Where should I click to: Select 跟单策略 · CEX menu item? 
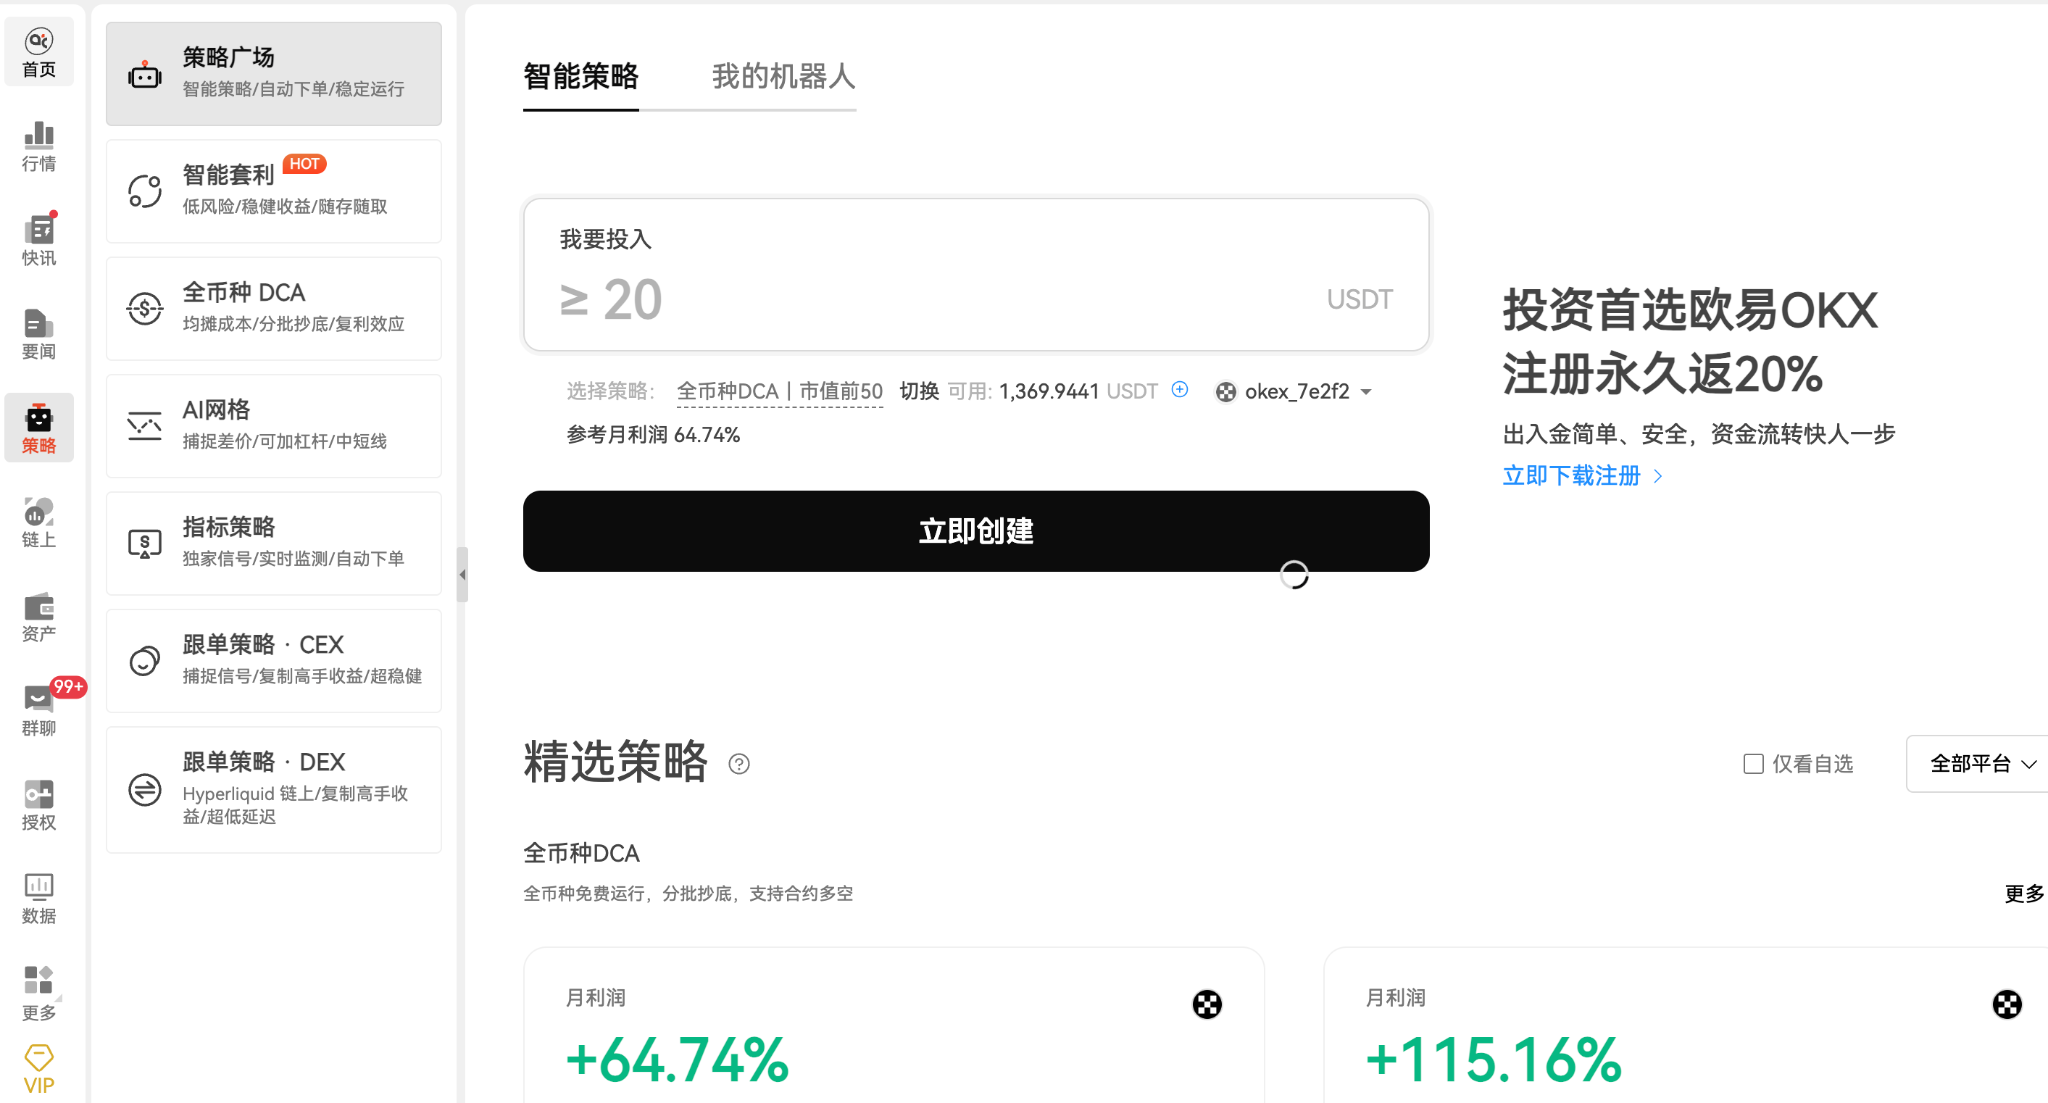(274, 661)
